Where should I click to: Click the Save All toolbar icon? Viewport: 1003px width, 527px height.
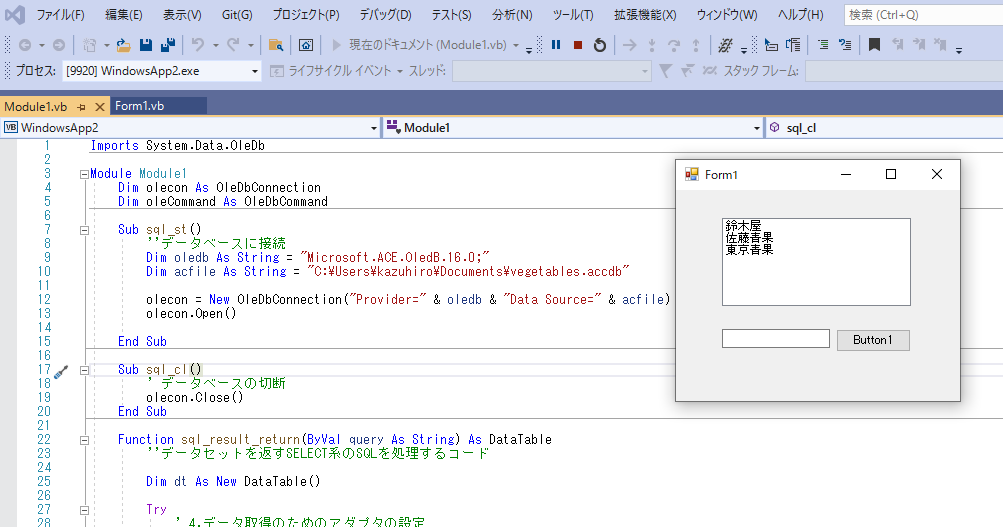167,45
